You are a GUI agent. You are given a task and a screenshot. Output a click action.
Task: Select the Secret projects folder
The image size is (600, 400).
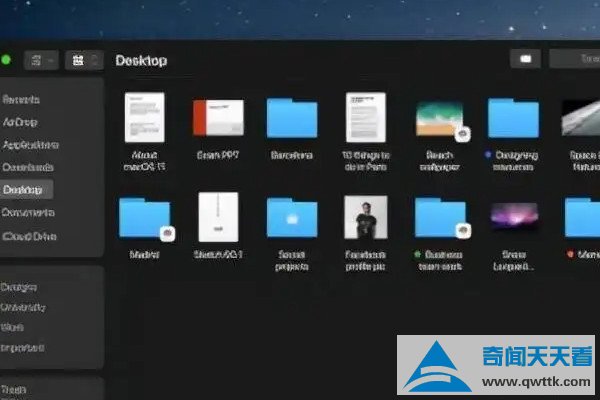(291, 217)
